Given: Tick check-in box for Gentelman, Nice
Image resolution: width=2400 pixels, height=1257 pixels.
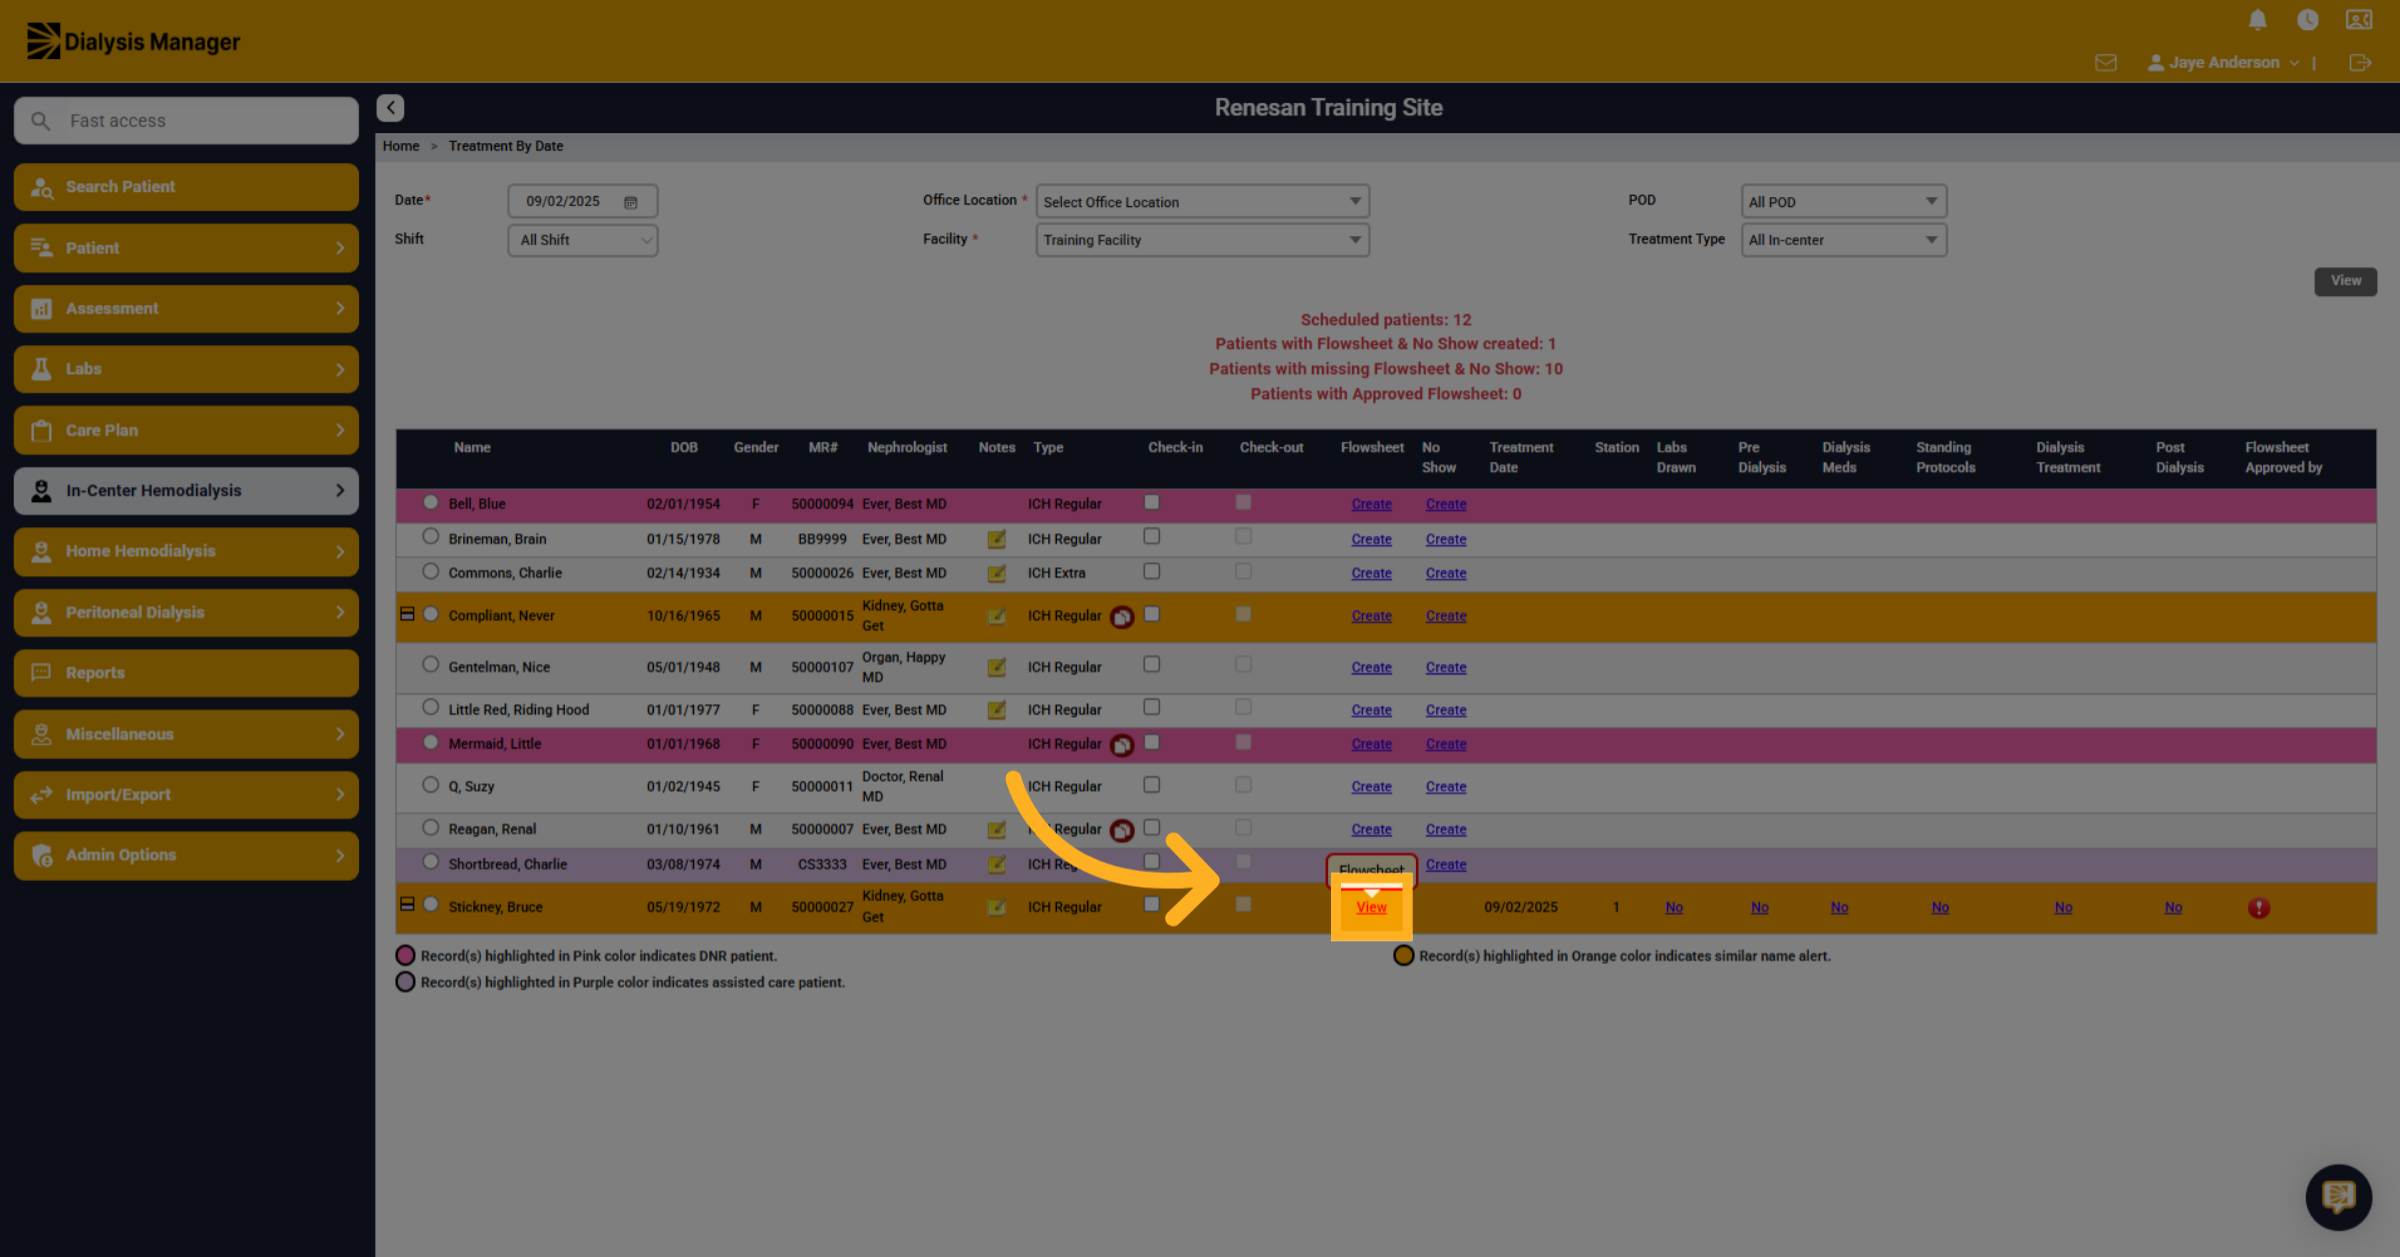Looking at the screenshot, I should point(1152,665).
